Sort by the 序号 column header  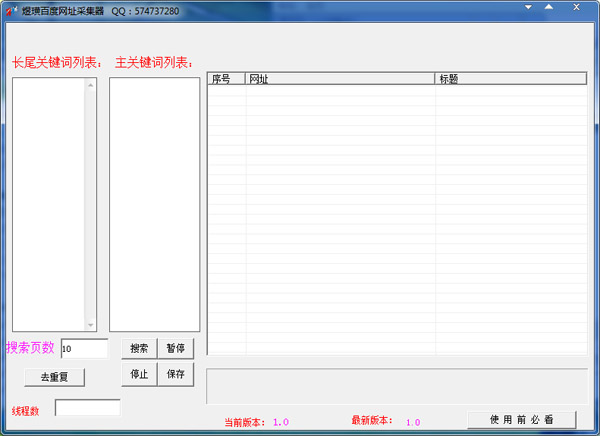click(226, 79)
